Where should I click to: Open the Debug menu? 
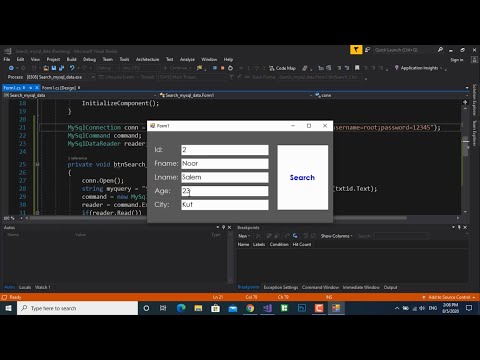(89, 59)
